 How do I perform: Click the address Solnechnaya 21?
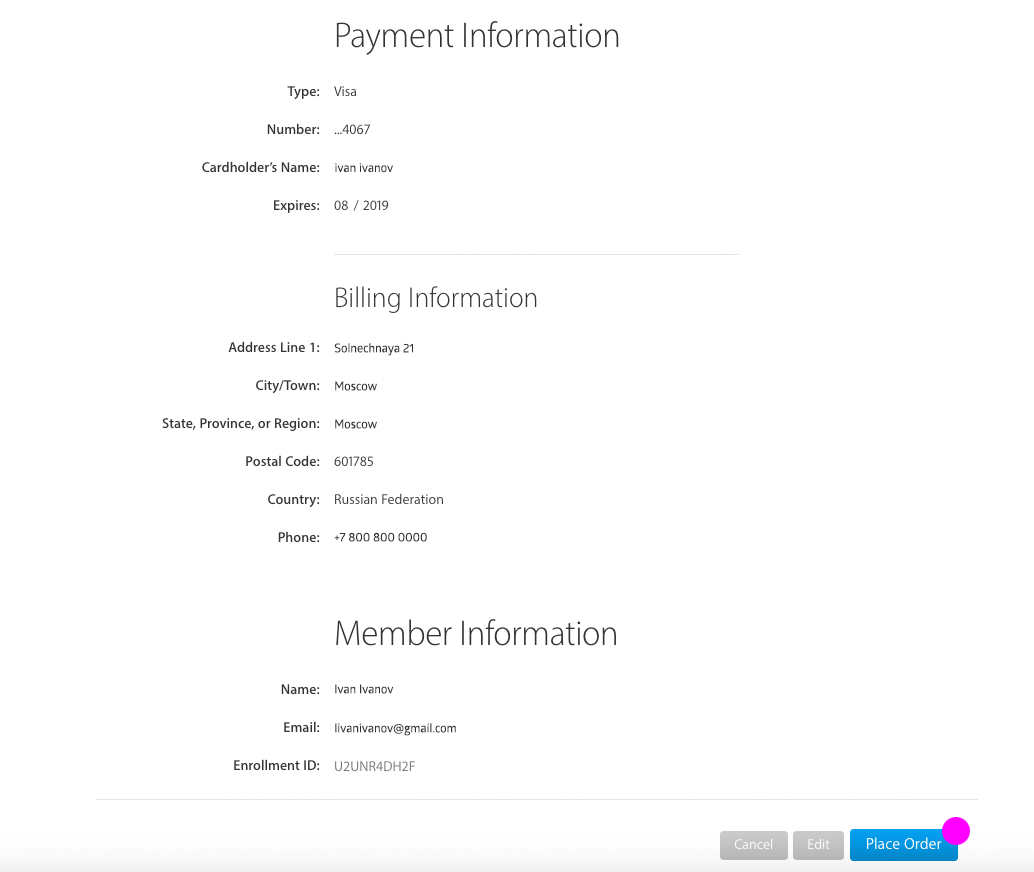(374, 349)
